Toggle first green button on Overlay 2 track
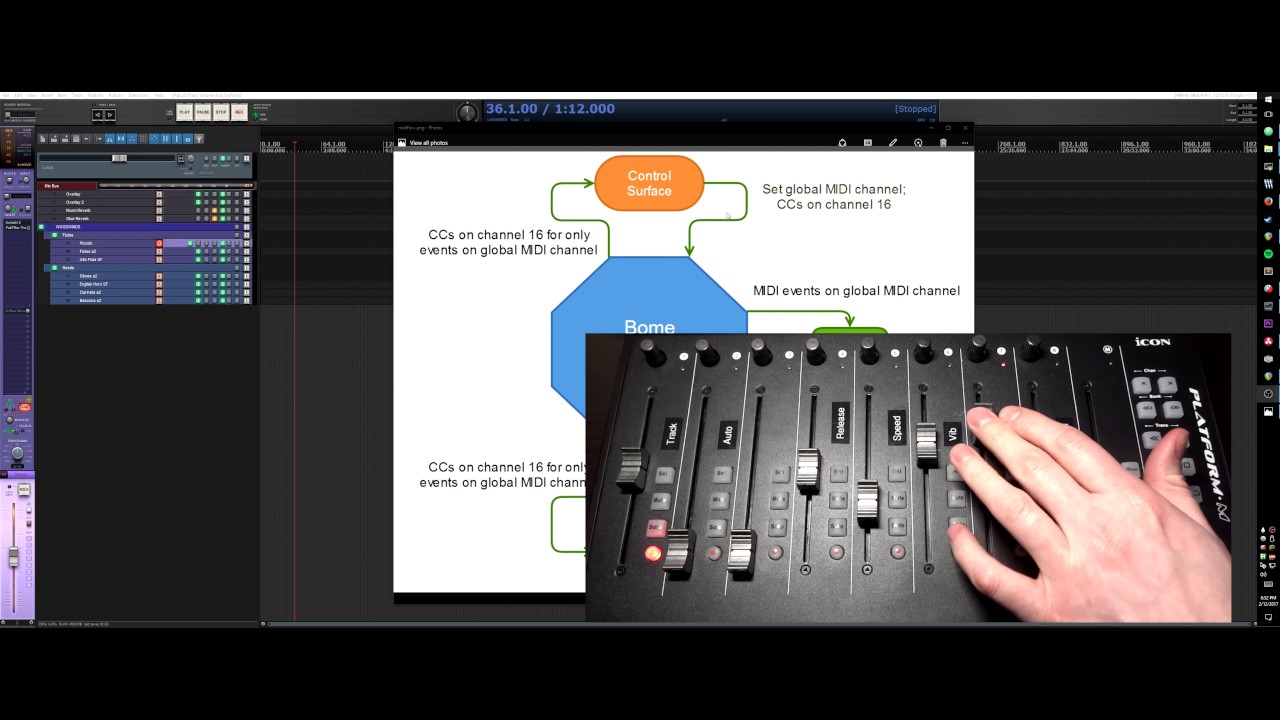1280x720 pixels. (x=198, y=202)
